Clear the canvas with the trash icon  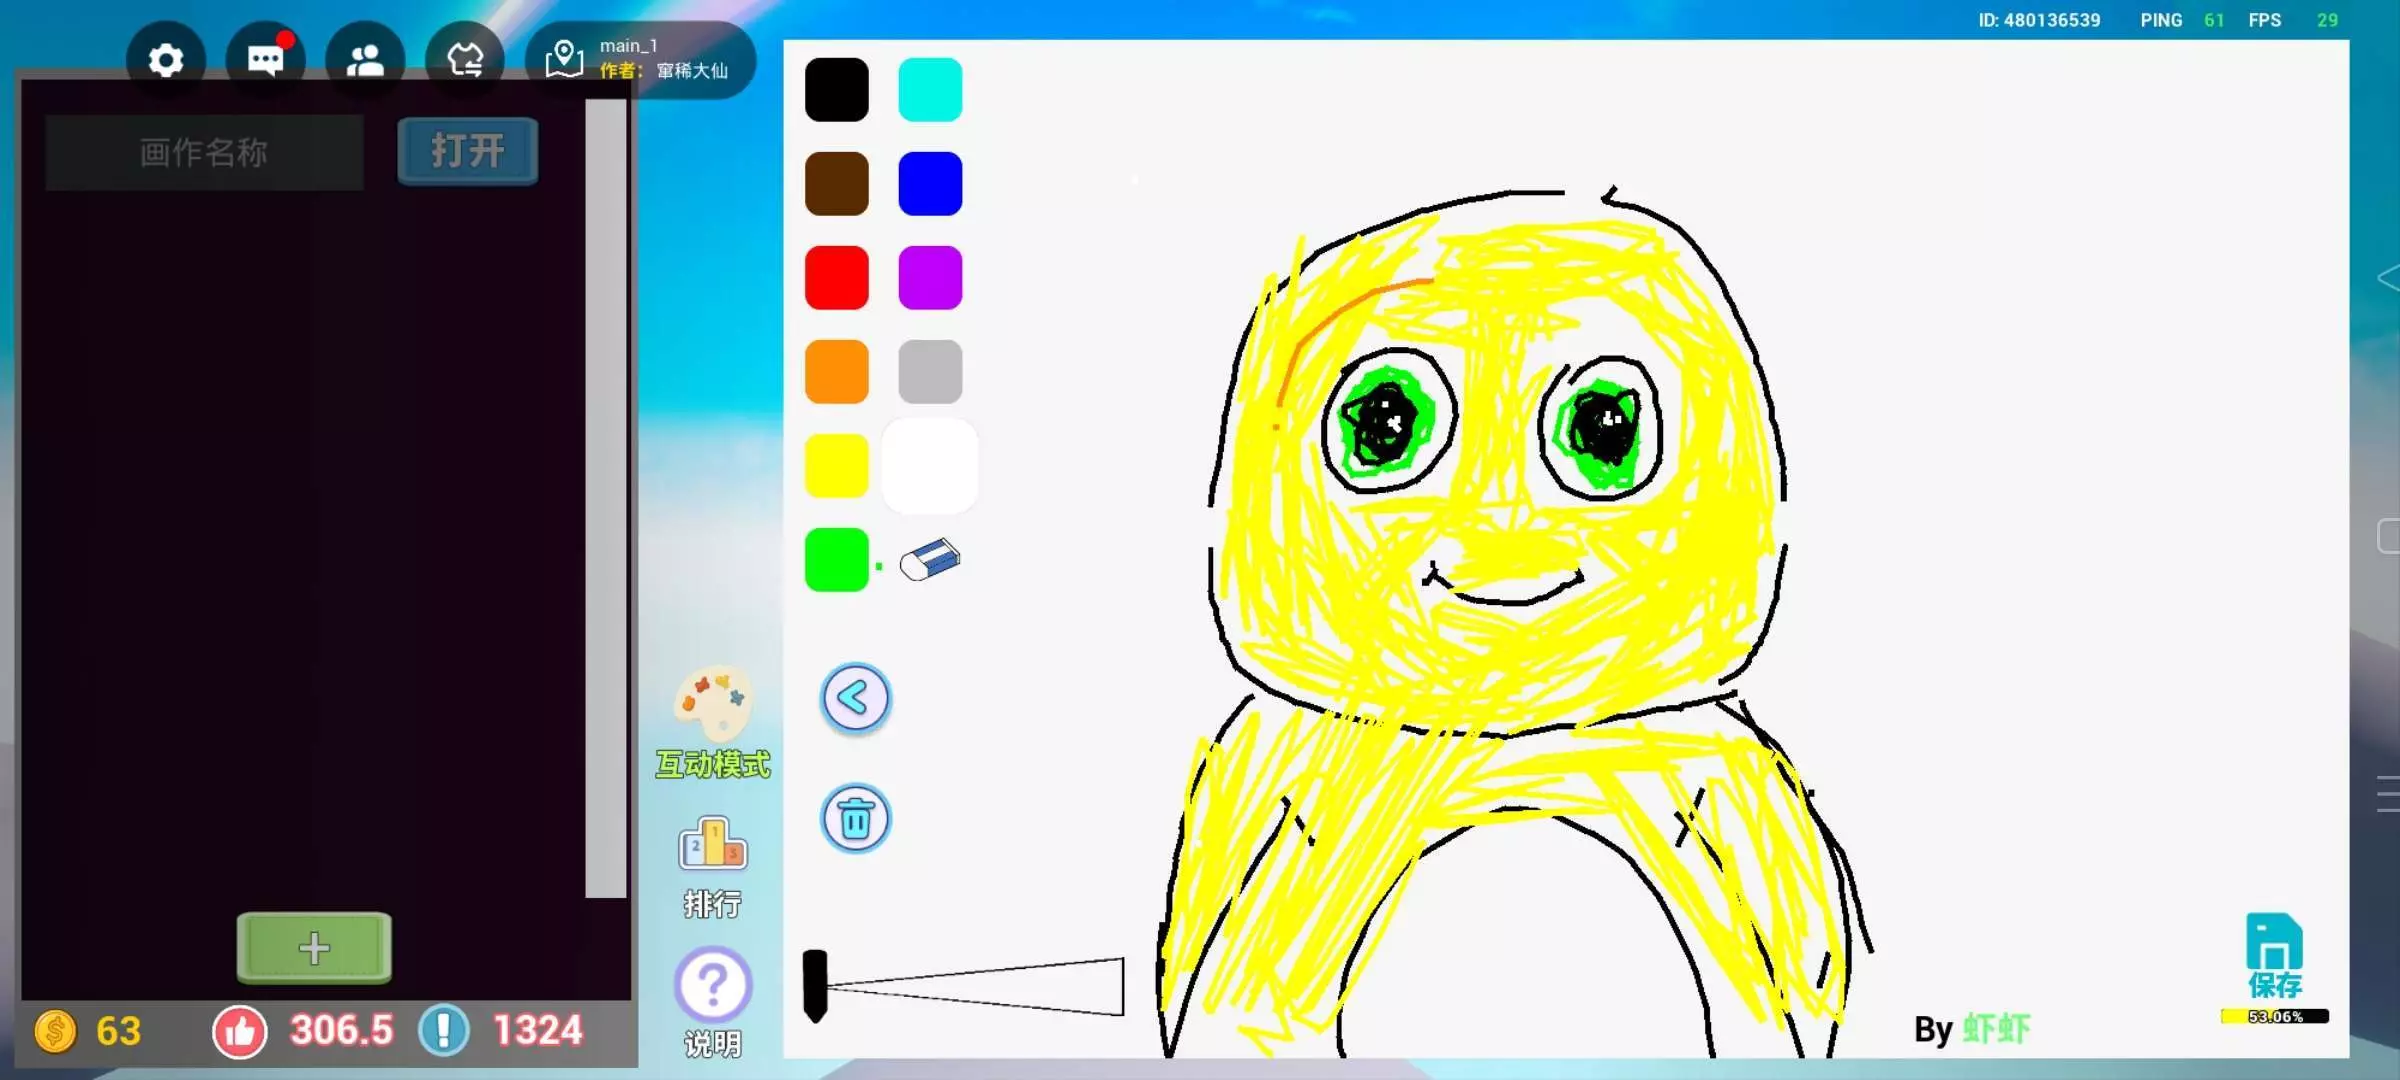855,819
